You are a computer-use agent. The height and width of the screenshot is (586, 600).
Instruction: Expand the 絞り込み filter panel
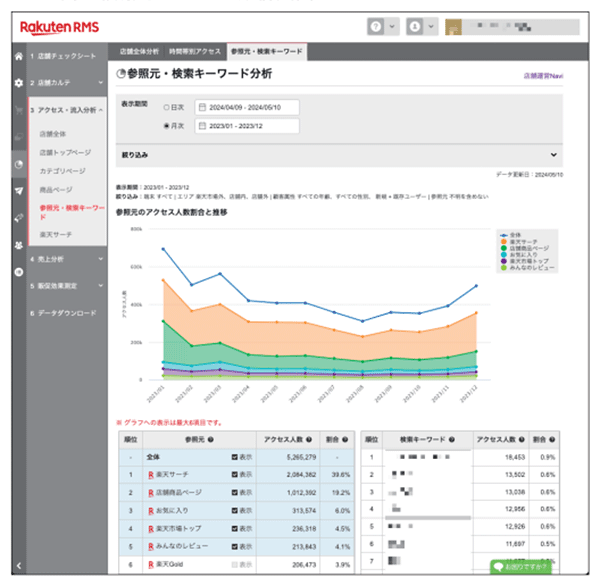tap(339, 155)
